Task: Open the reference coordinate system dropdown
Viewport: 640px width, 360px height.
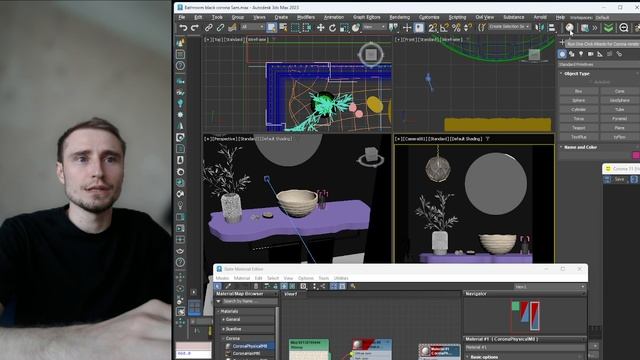Action: coord(374,27)
